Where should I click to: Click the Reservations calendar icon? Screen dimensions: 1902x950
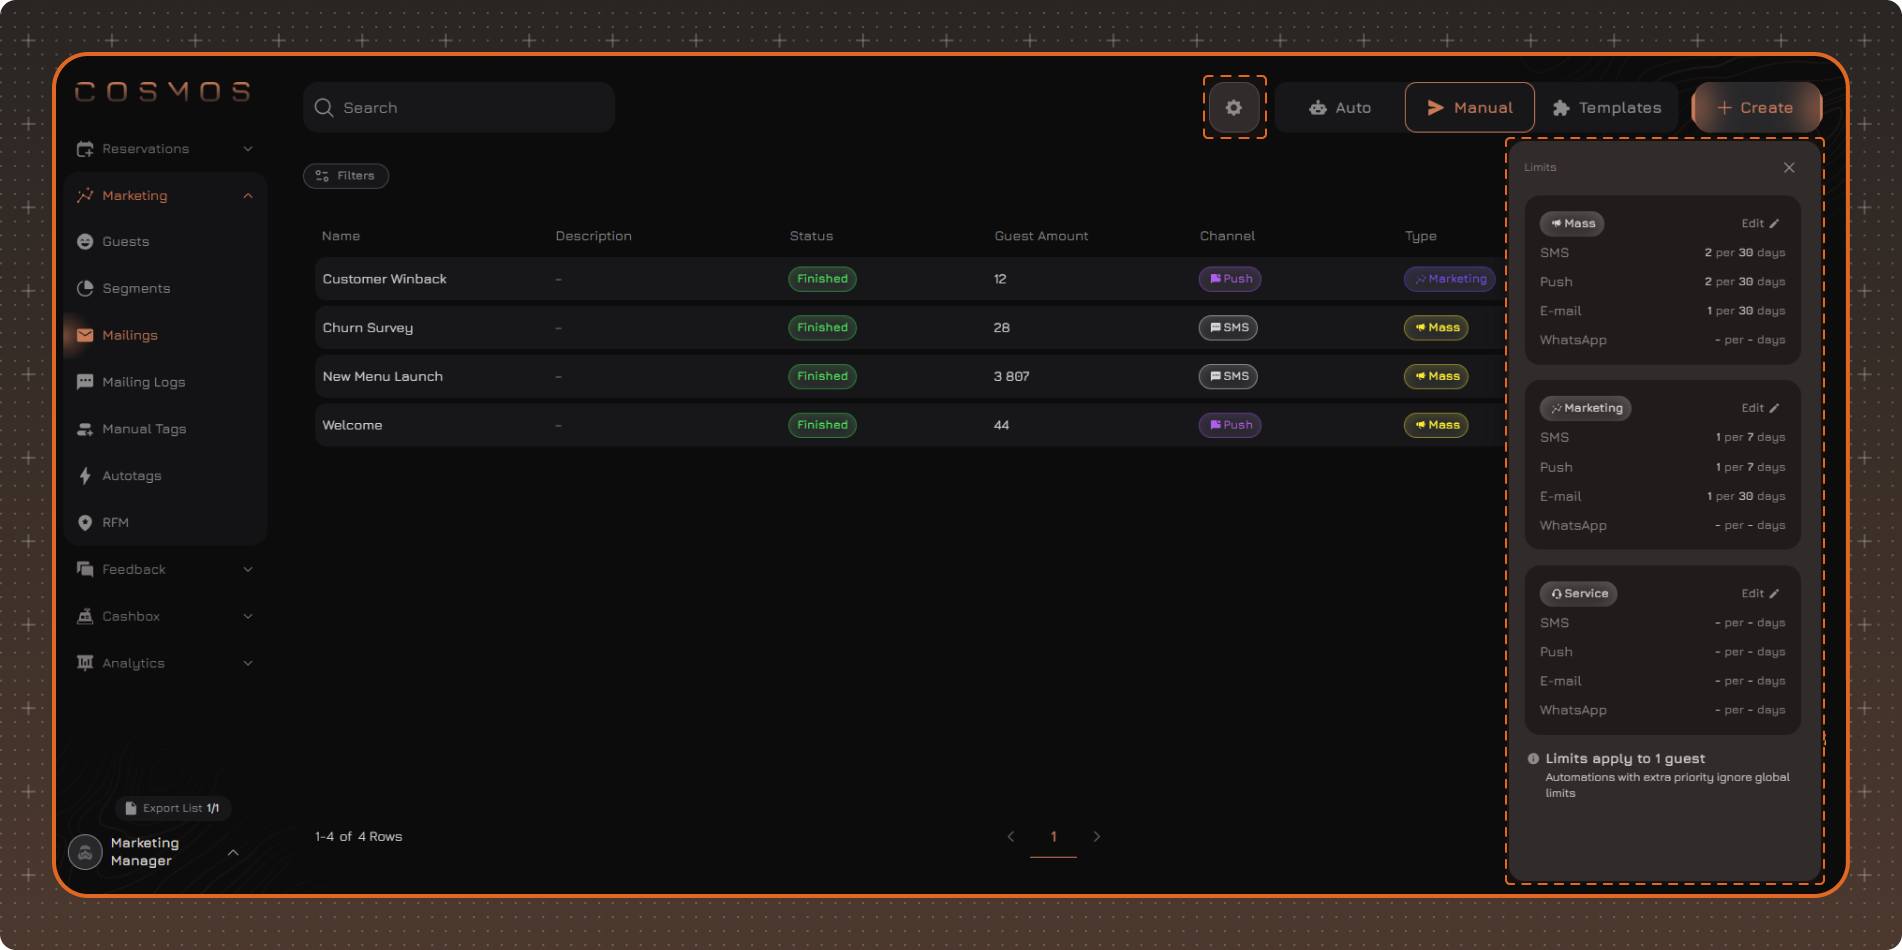click(x=85, y=148)
